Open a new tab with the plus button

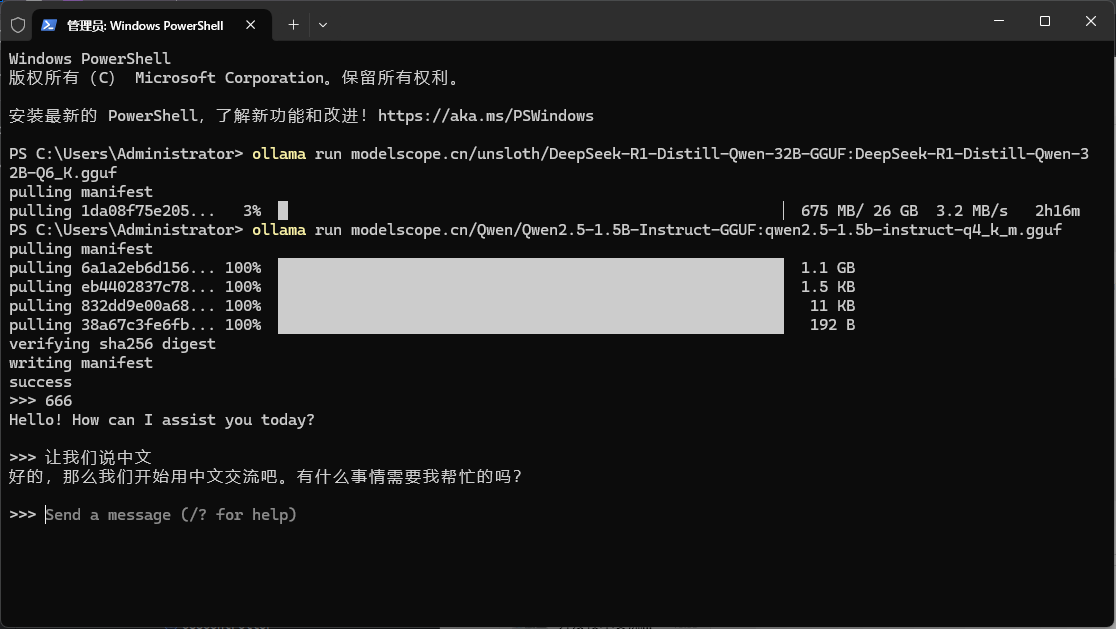coord(293,25)
